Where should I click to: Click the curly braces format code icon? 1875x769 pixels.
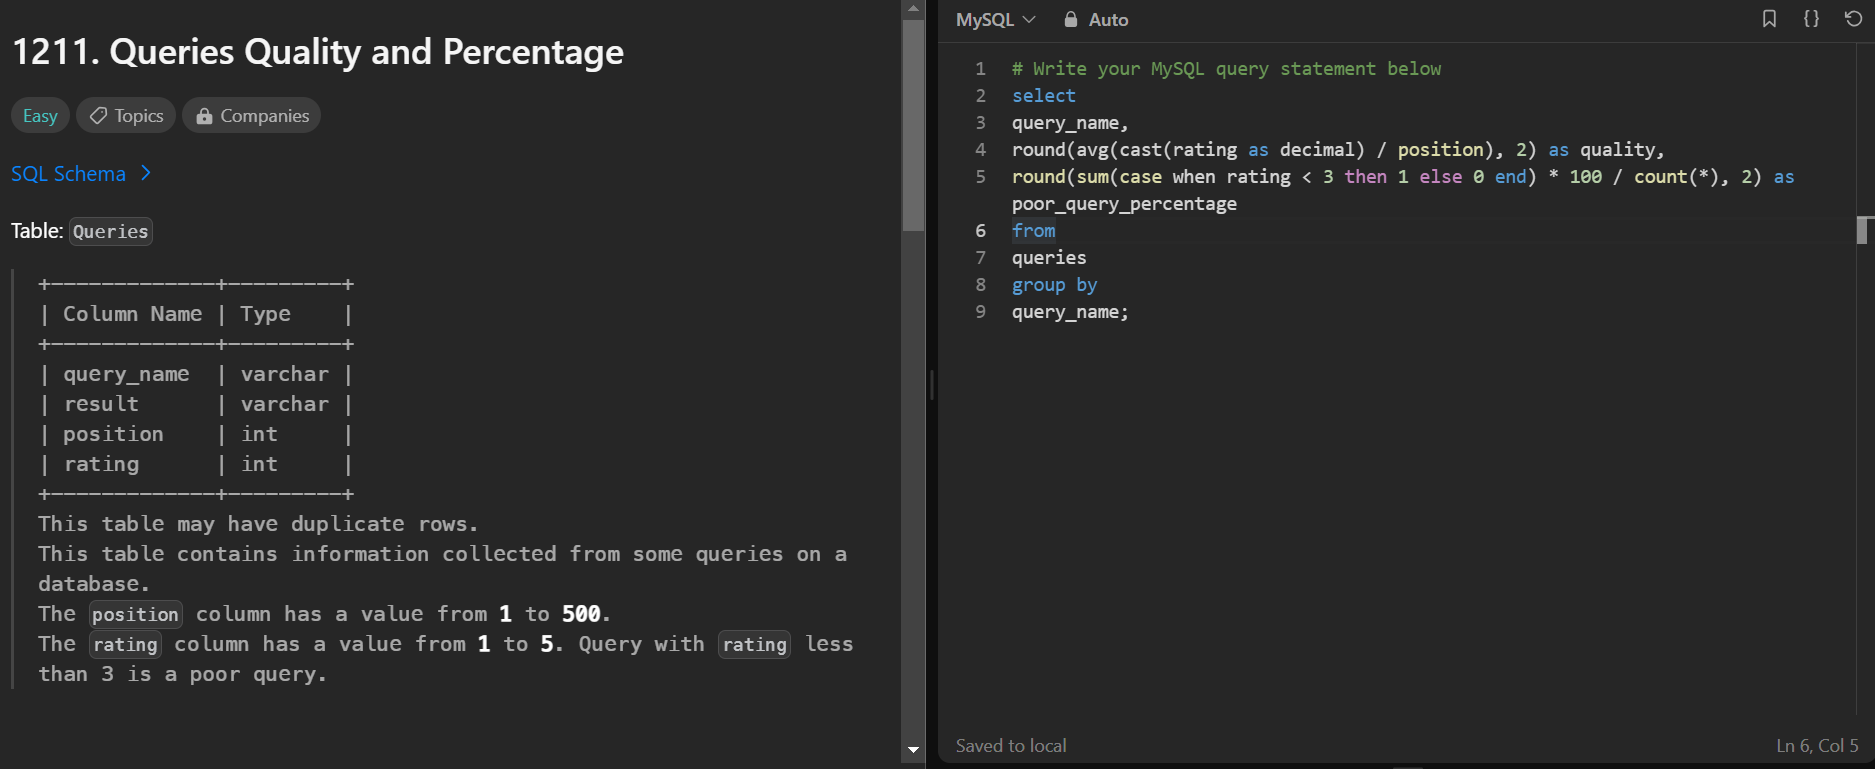click(1811, 19)
